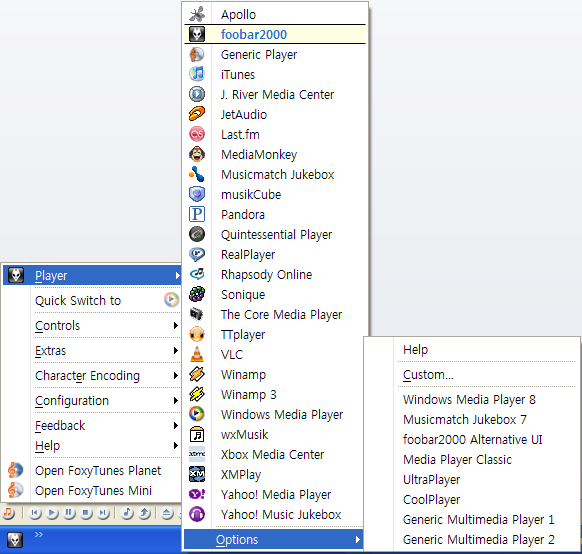The image size is (582, 554).
Task: Pause playback from the toolbar
Action: click(69, 513)
